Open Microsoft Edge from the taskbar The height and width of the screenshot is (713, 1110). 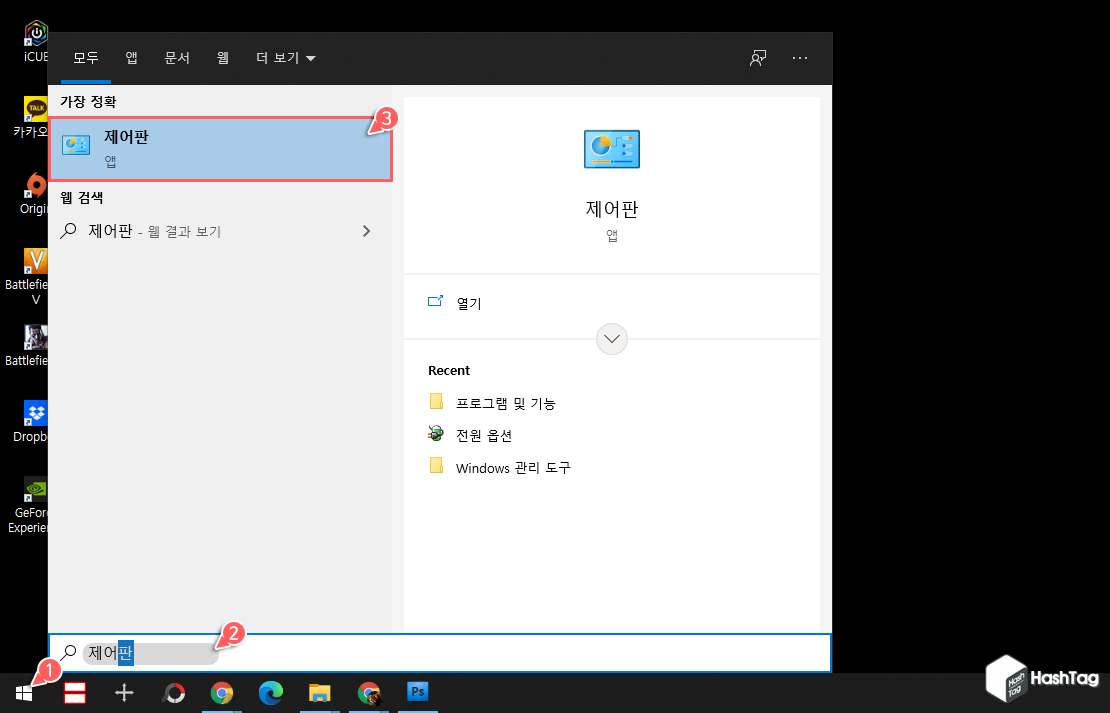coord(271,692)
